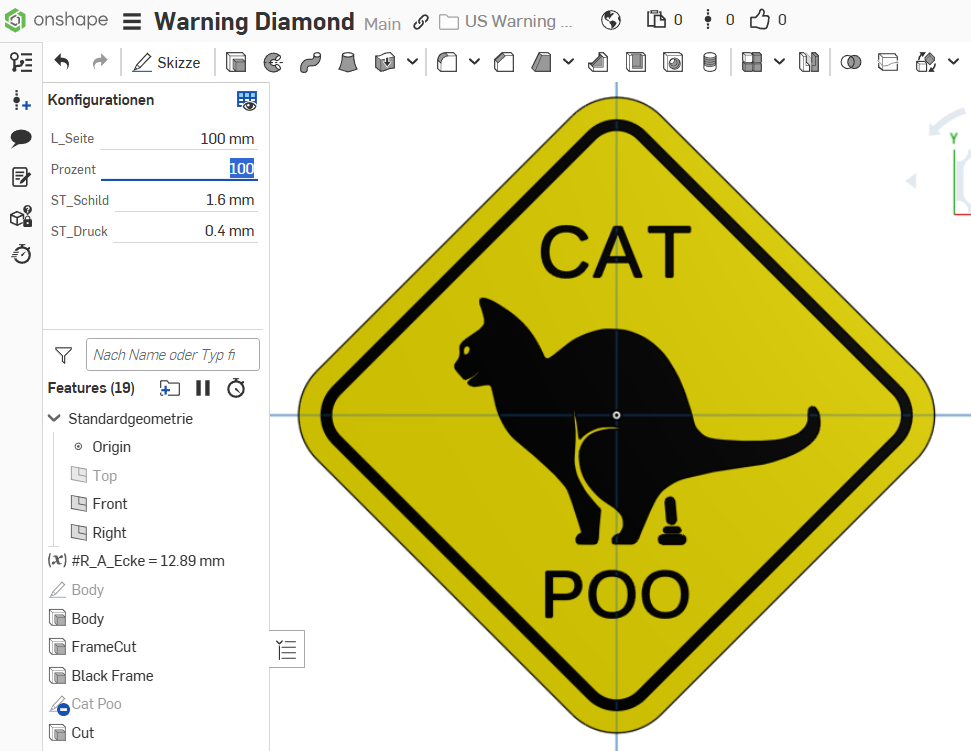This screenshot has height=751, width=971.
Task: Open the Onshape main hamburger menu
Action: pyautogui.click(x=131, y=22)
